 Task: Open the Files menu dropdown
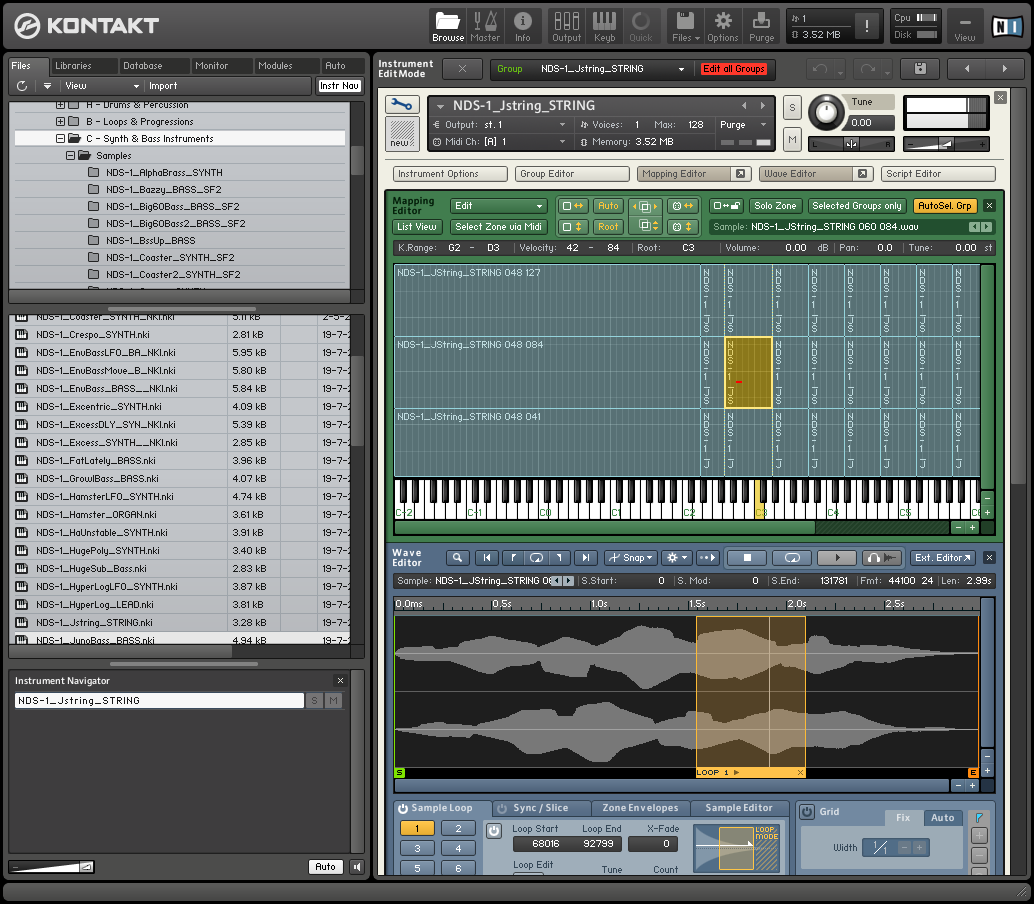(x=685, y=26)
